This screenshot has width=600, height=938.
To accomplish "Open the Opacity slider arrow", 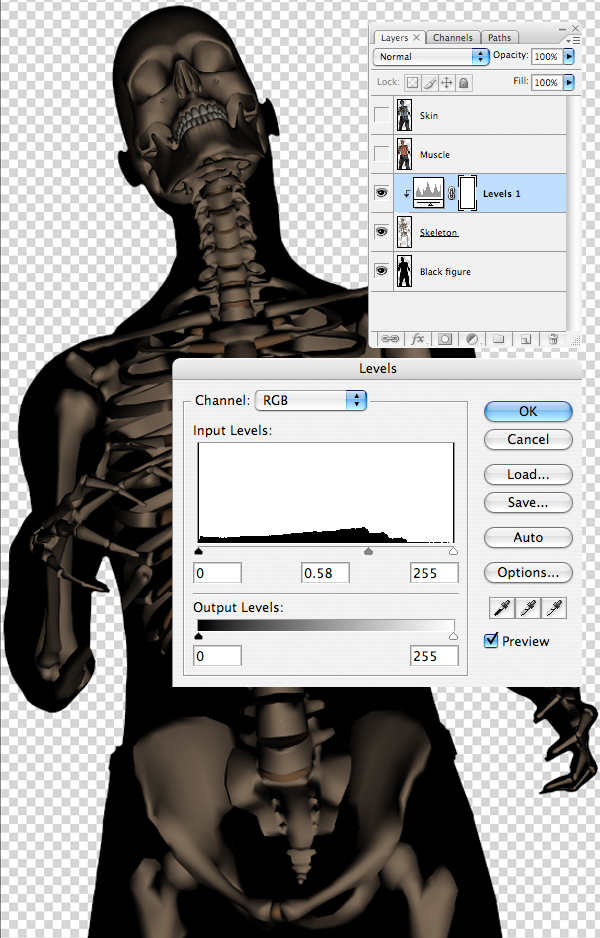I will point(569,56).
